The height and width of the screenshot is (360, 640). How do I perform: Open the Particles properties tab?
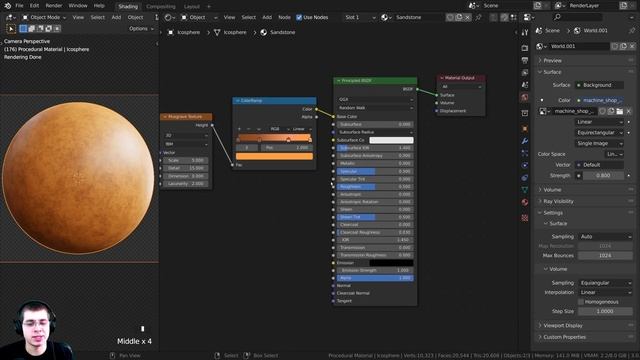[x=525, y=153]
